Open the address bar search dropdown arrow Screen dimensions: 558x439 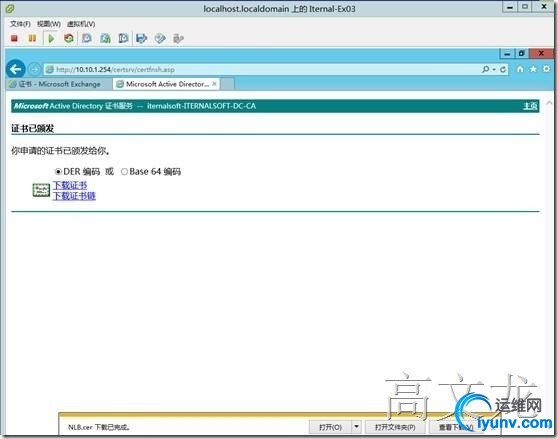tap(494, 69)
